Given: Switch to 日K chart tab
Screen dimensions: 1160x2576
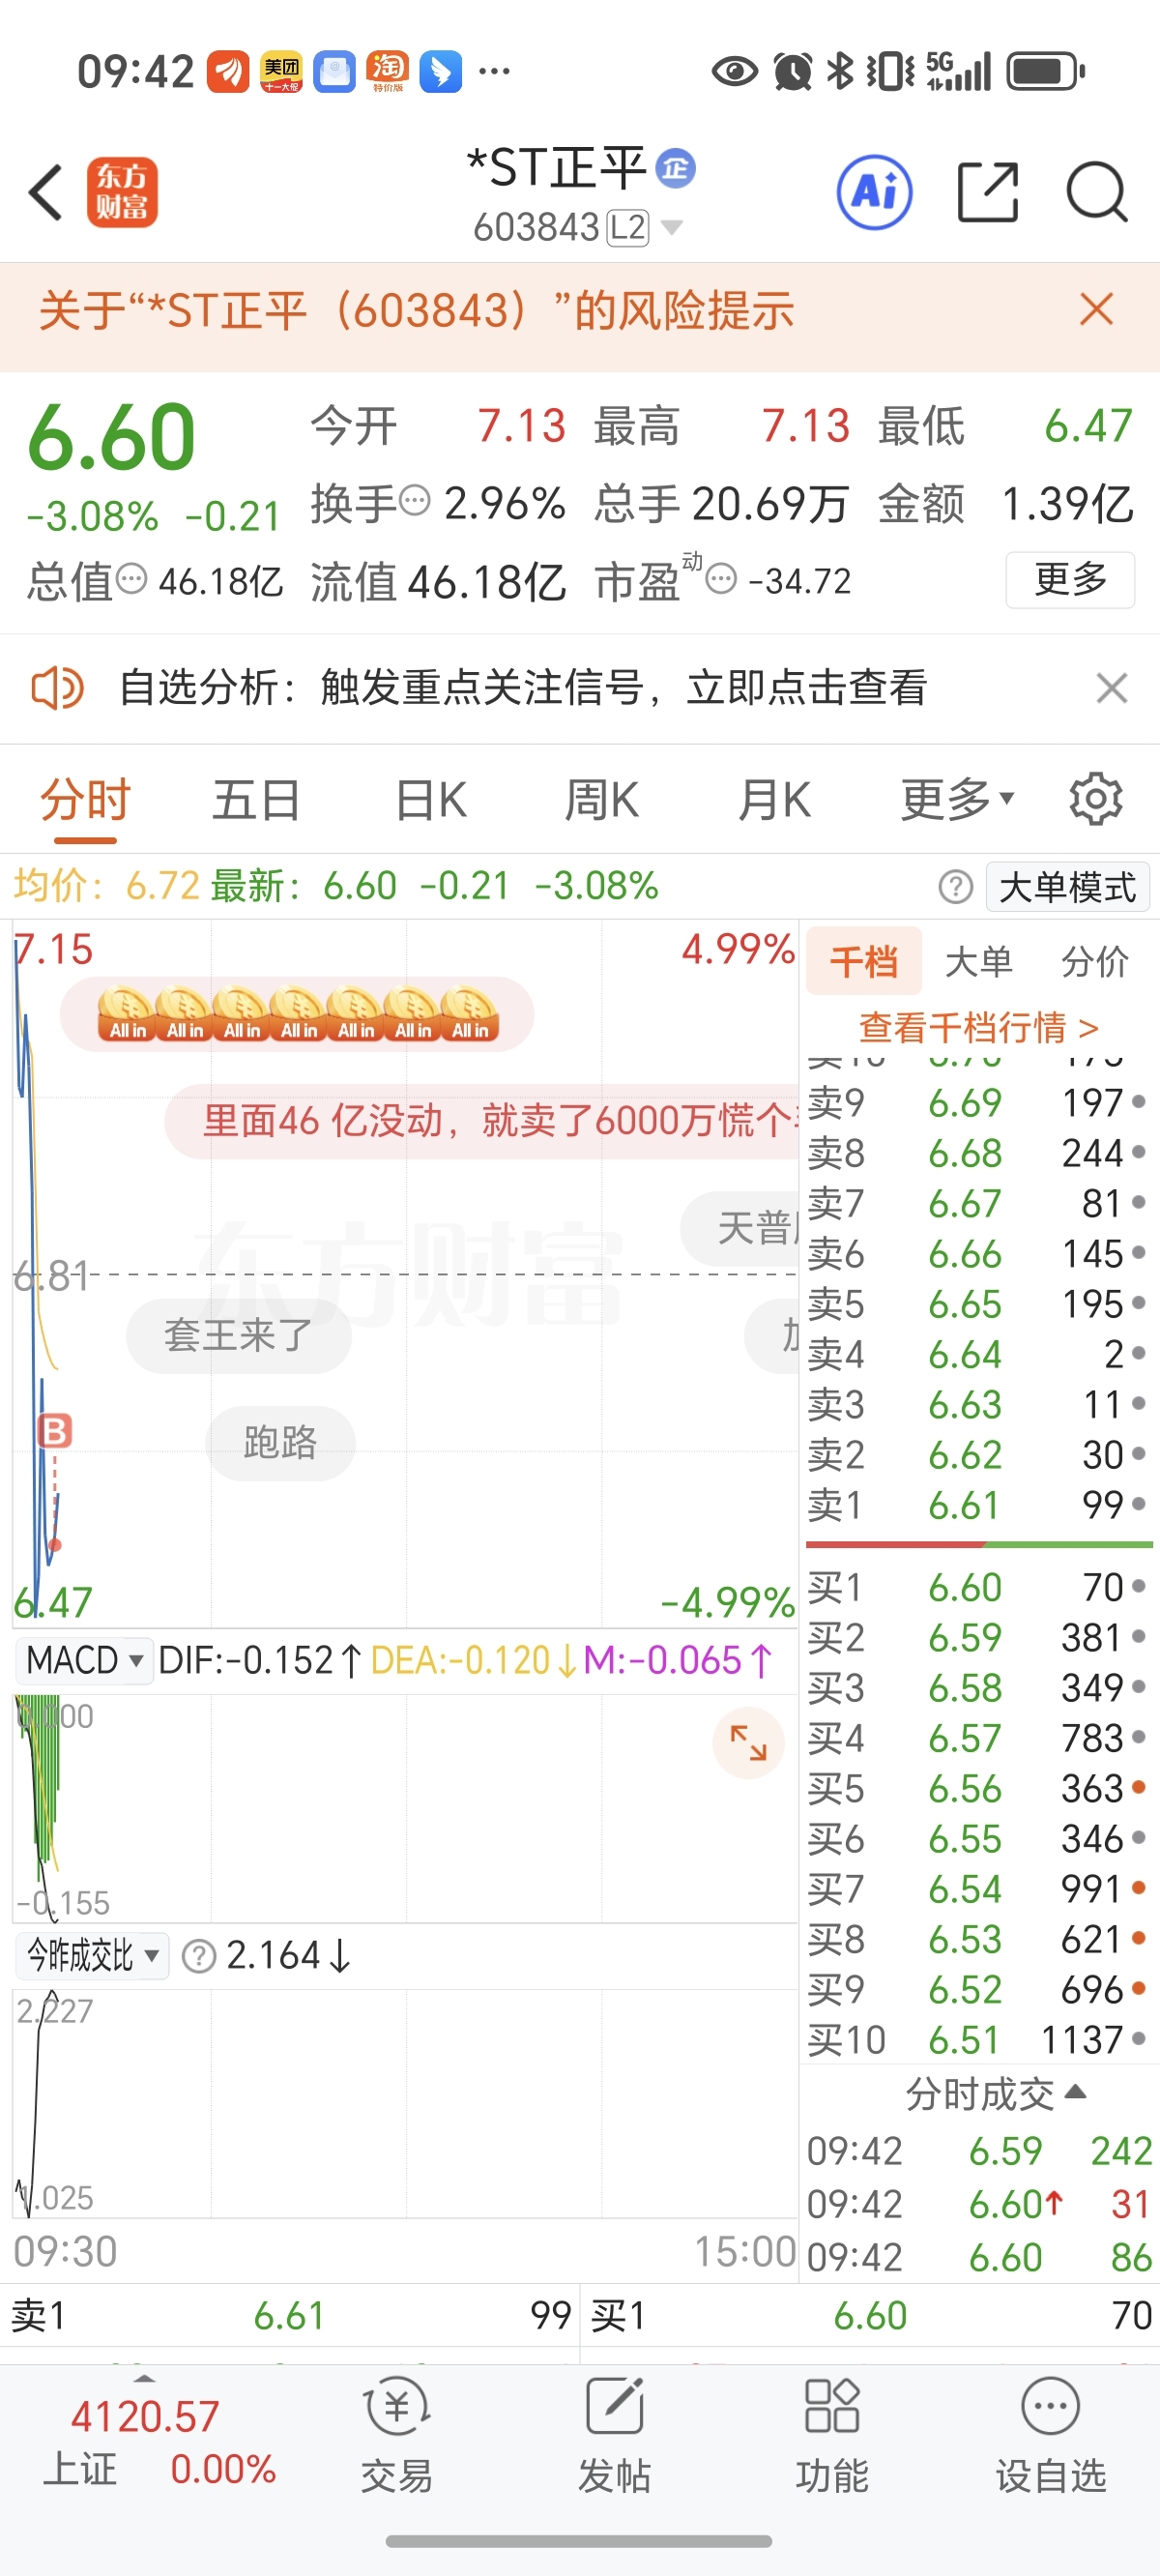Looking at the screenshot, I should click(431, 799).
